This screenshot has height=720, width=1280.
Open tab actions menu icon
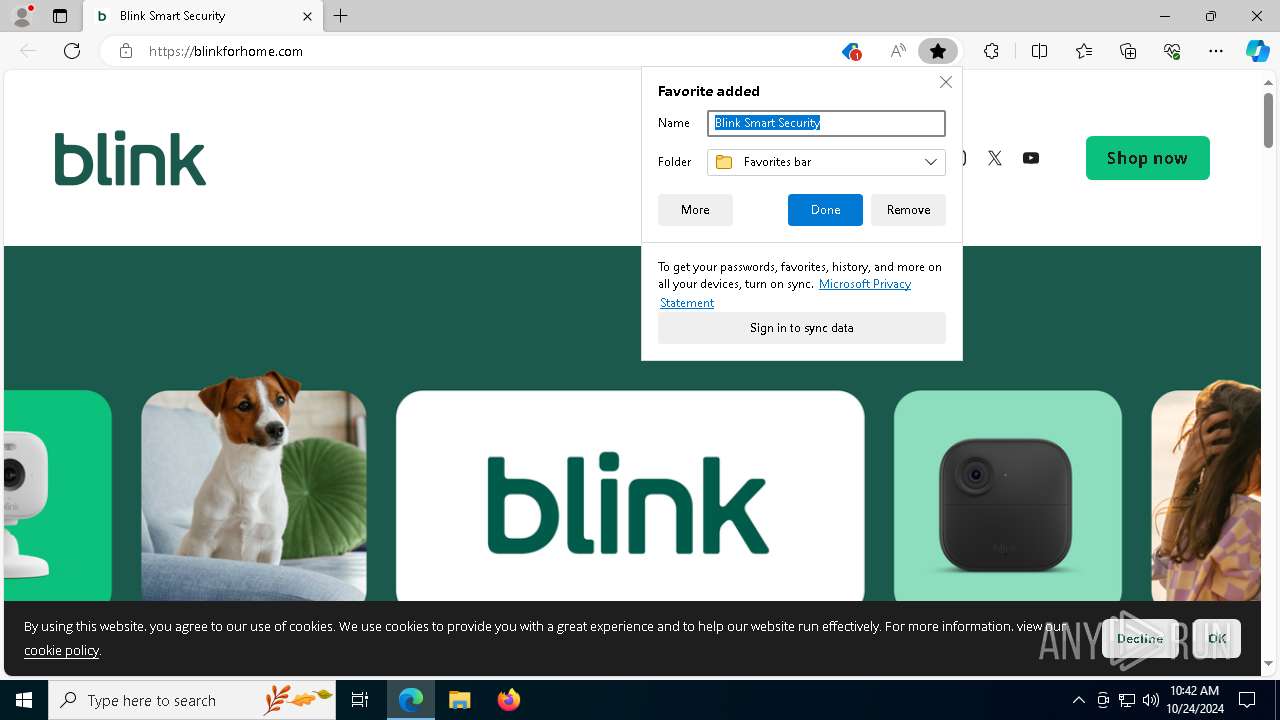point(60,16)
